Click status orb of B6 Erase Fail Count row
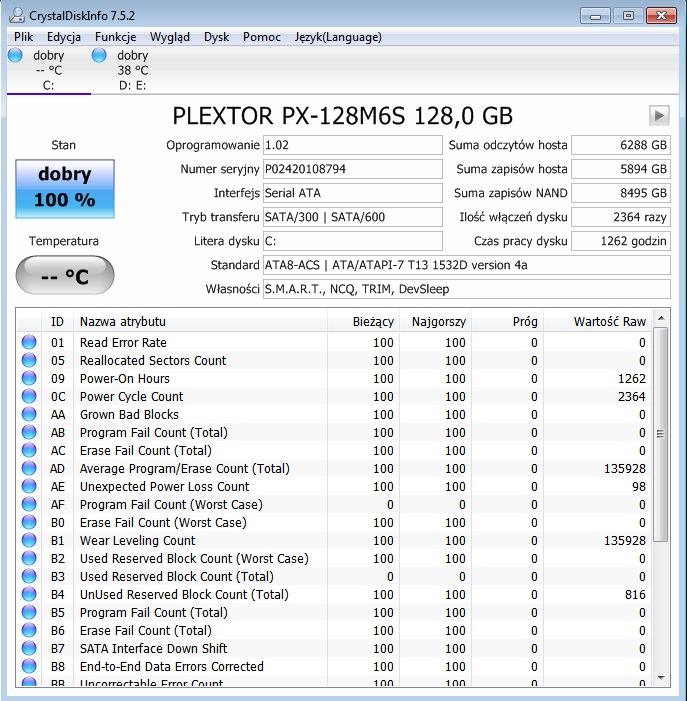687x701 pixels. 29,630
